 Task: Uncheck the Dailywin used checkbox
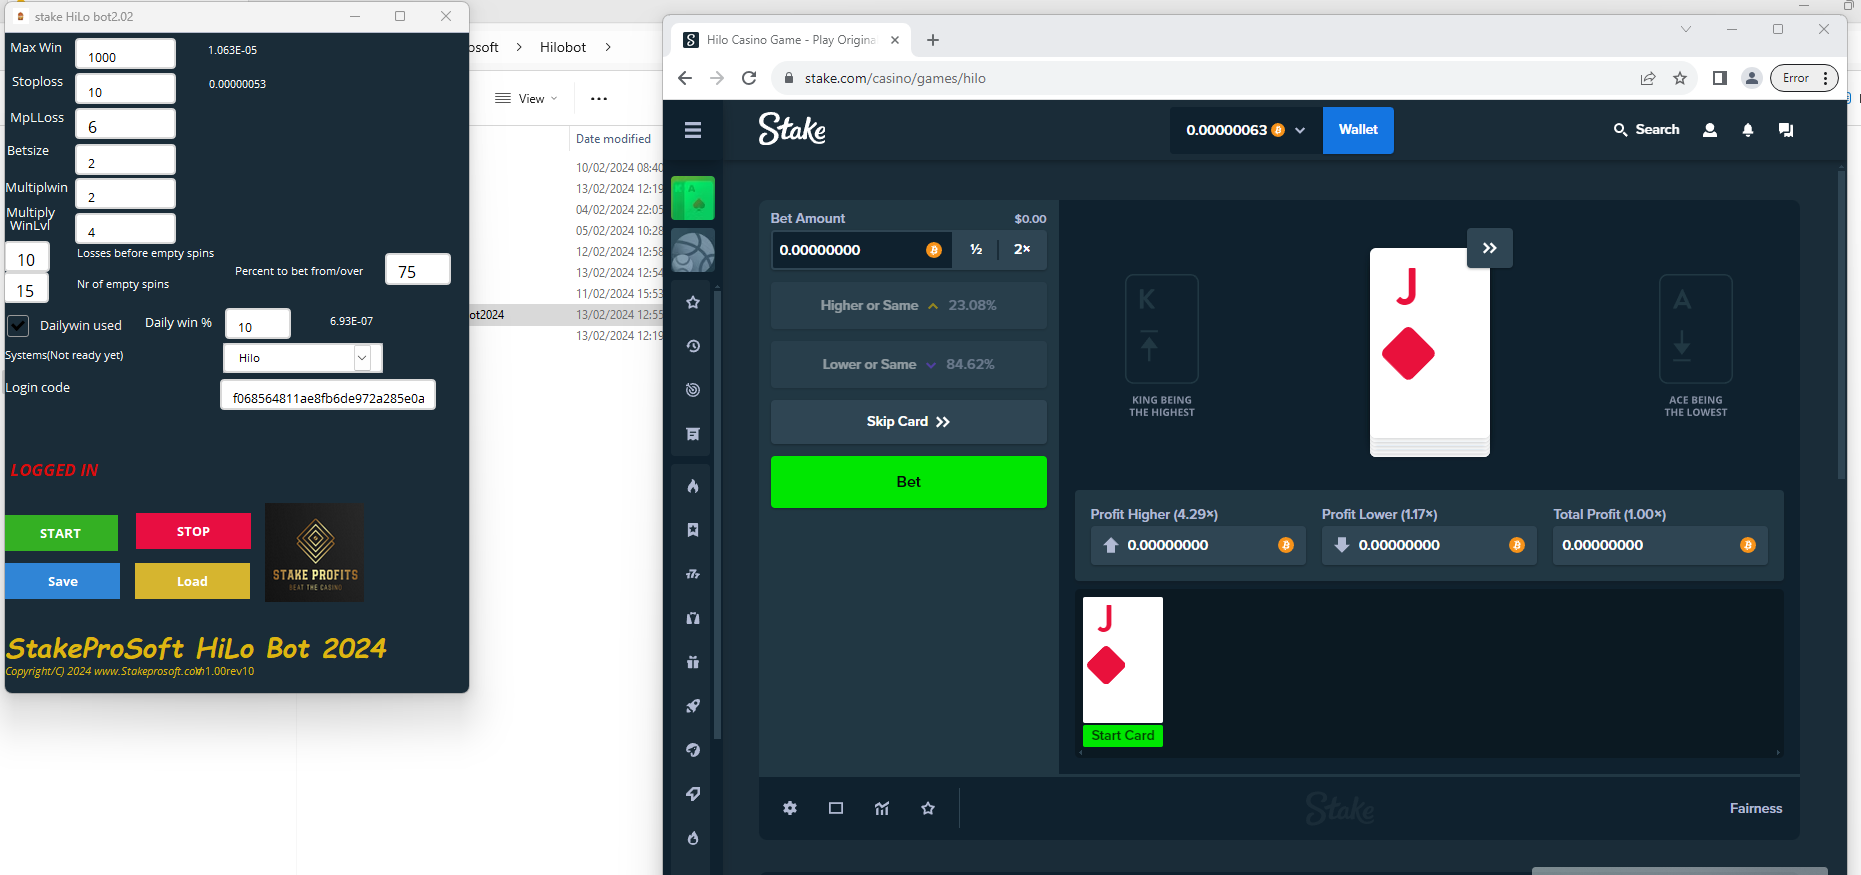point(19,325)
